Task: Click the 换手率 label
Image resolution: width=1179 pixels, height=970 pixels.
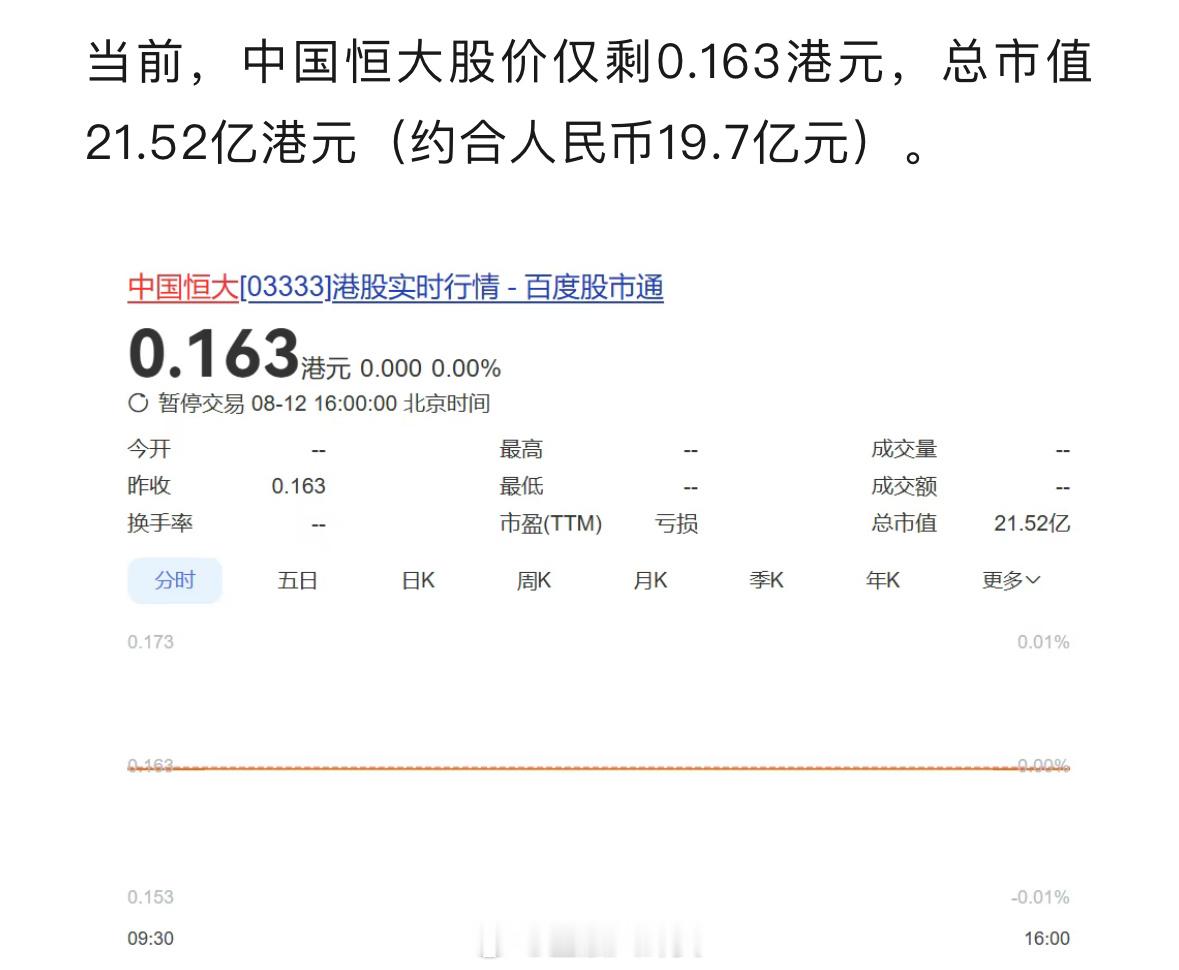Action: (160, 523)
